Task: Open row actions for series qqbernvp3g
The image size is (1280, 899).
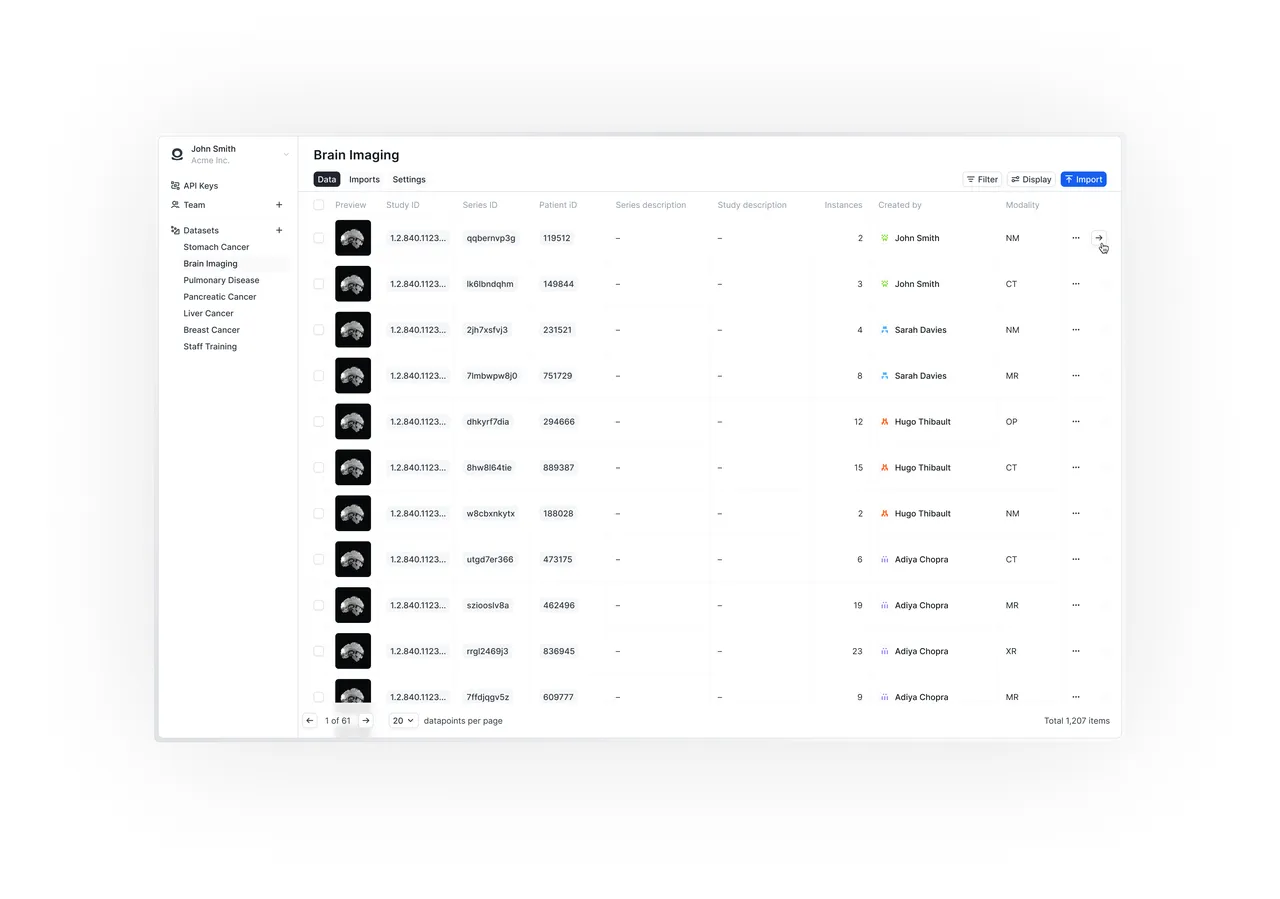Action: click(1076, 238)
